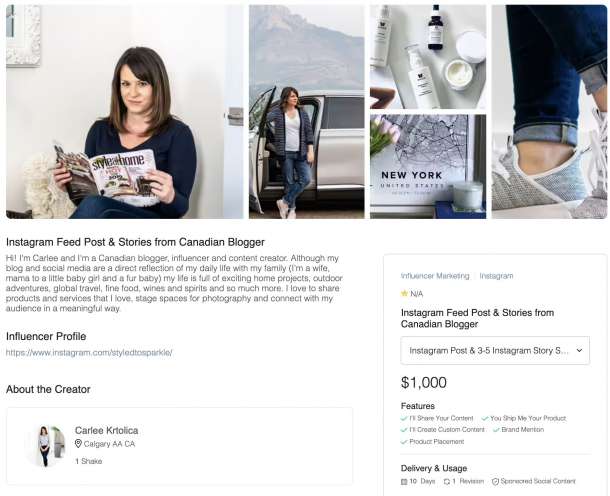Click the checkmark beside I'll Create Custom Content
This screenshot has height=496, width=610.
pyautogui.click(x=404, y=430)
